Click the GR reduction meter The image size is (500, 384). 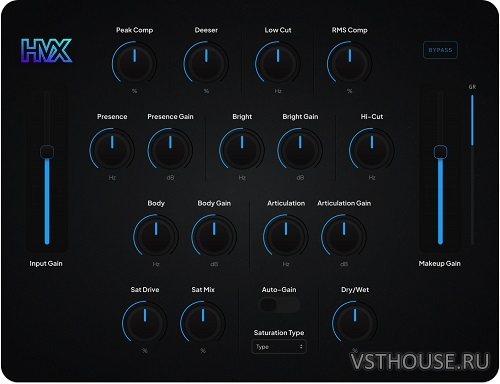tap(472, 169)
